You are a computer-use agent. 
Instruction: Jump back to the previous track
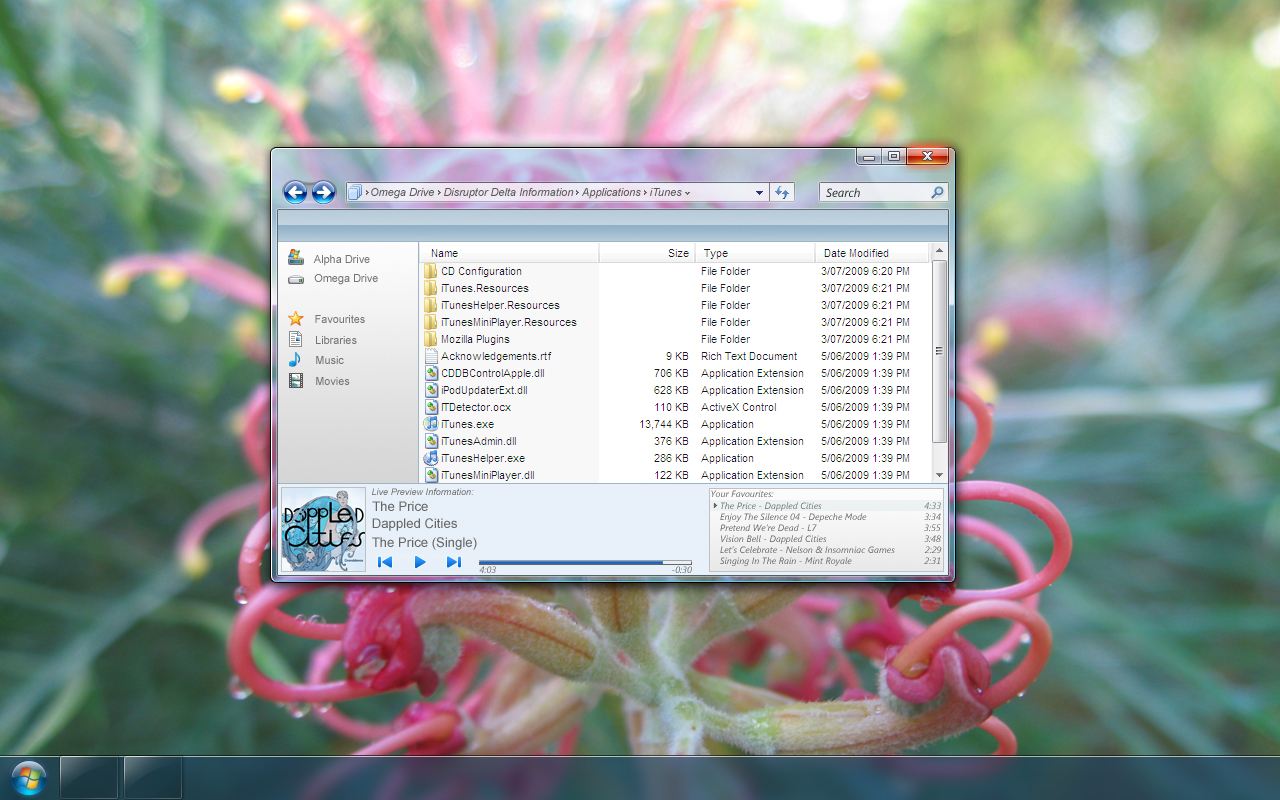pyautogui.click(x=385, y=562)
